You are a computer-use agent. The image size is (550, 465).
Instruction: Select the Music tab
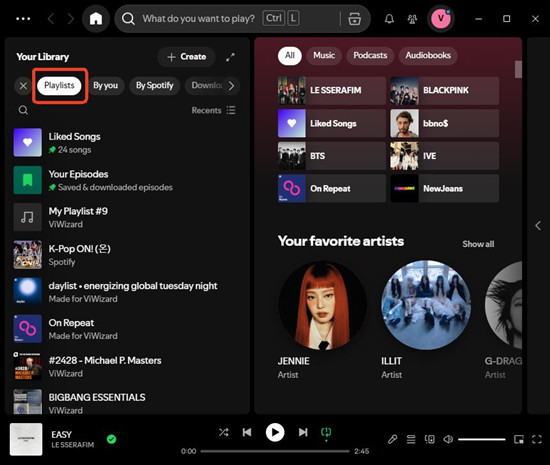tap(324, 56)
